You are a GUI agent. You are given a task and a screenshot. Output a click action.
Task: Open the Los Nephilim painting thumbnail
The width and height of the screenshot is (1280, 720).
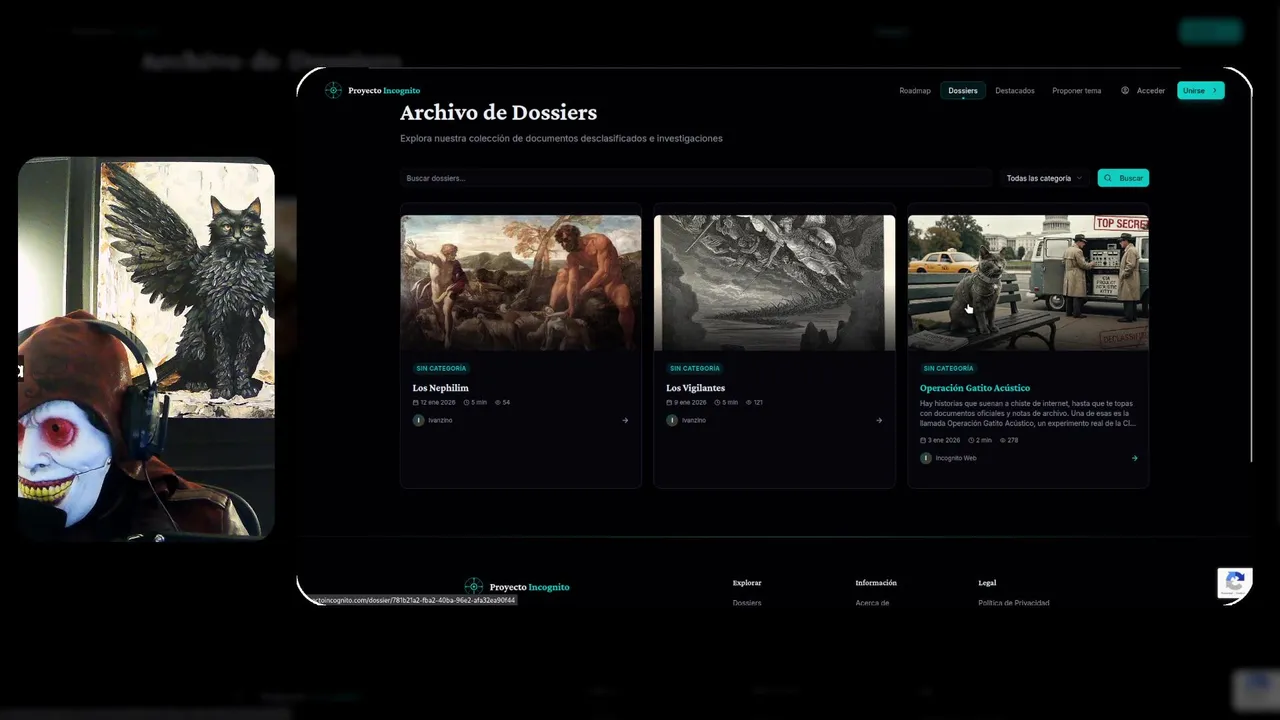coord(521,283)
